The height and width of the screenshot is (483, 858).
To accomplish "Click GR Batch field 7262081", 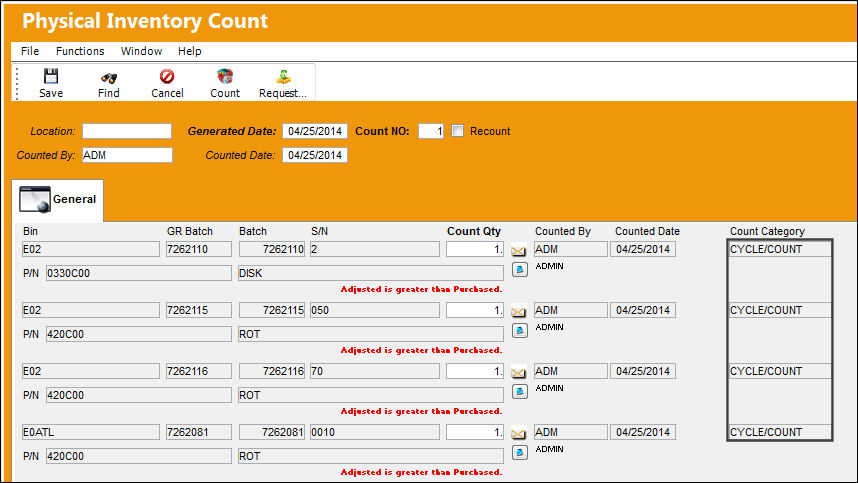I will point(199,432).
